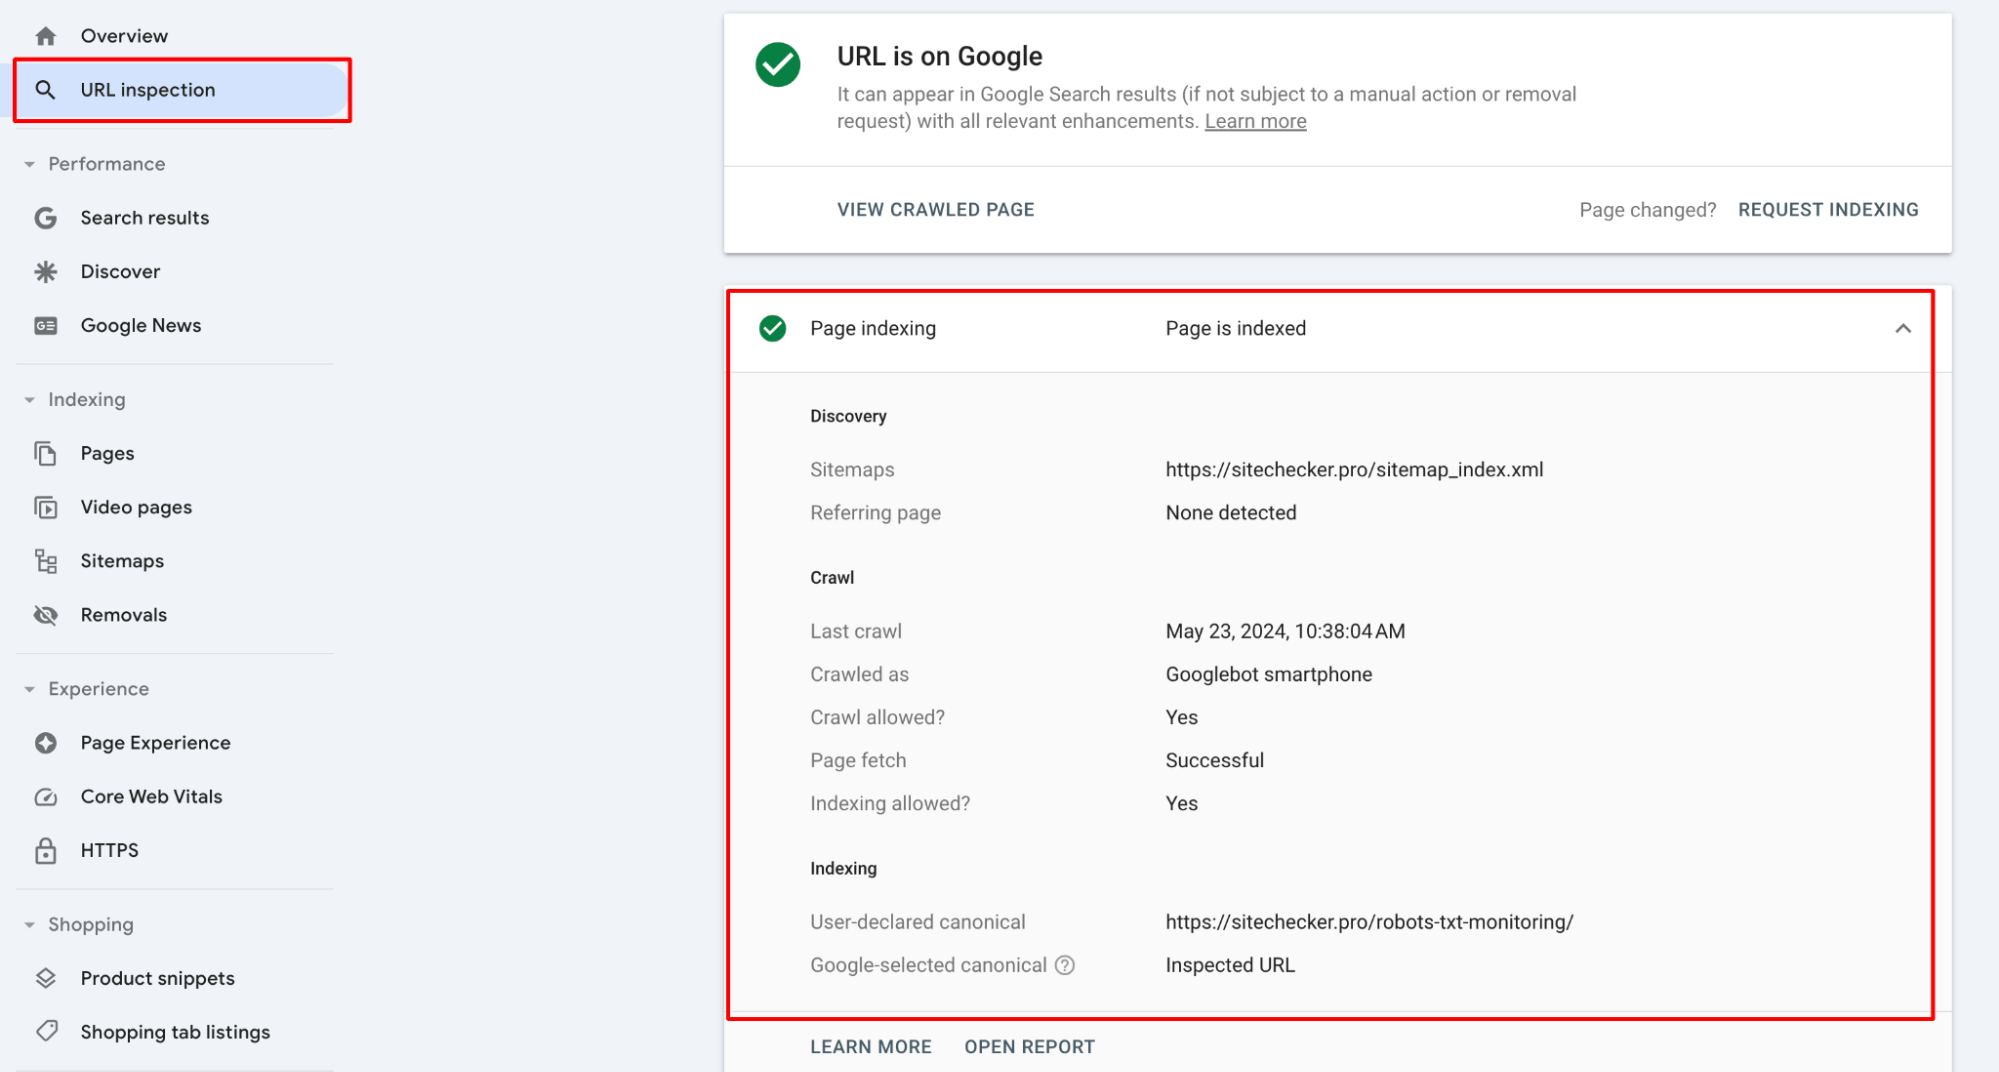1999x1072 pixels.
Task: Click the Google News icon
Action: [45, 326]
